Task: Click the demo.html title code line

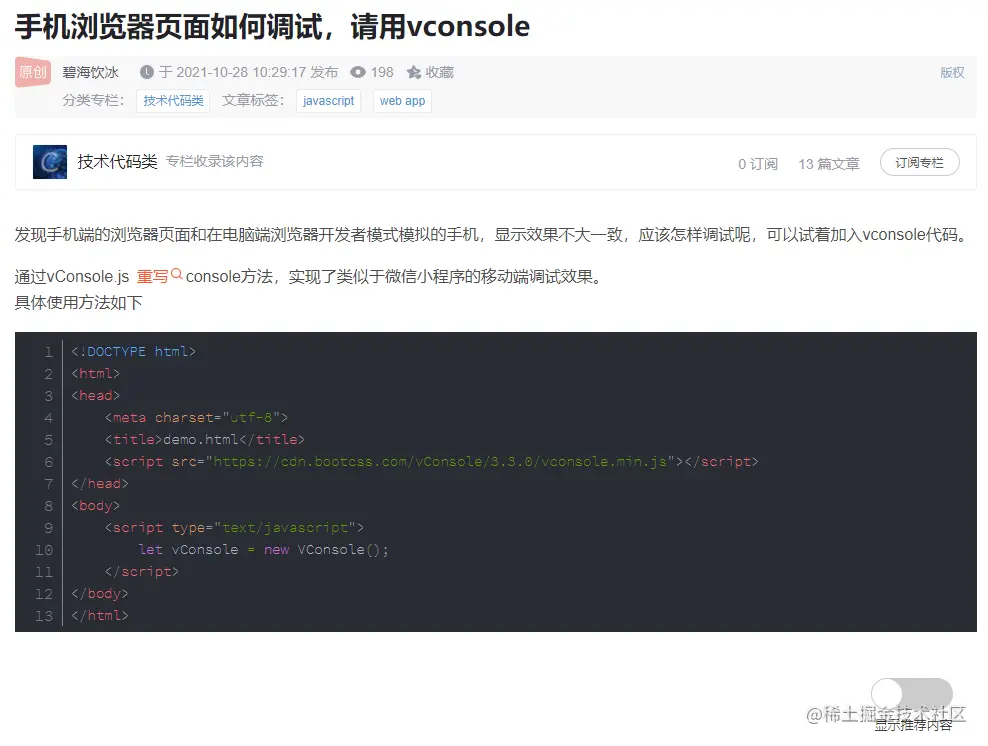Action: tap(205, 440)
